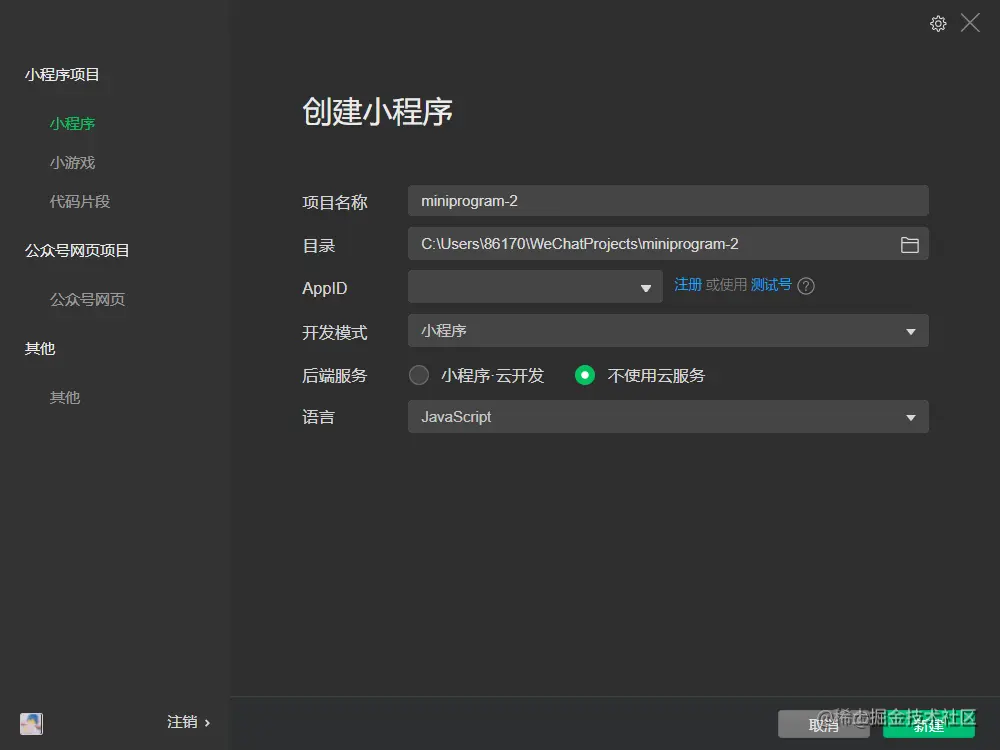Open 公众号网页 sidebar item
Image resolution: width=1000 pixels, height=750 pixels.
click(x=87, y=299)
